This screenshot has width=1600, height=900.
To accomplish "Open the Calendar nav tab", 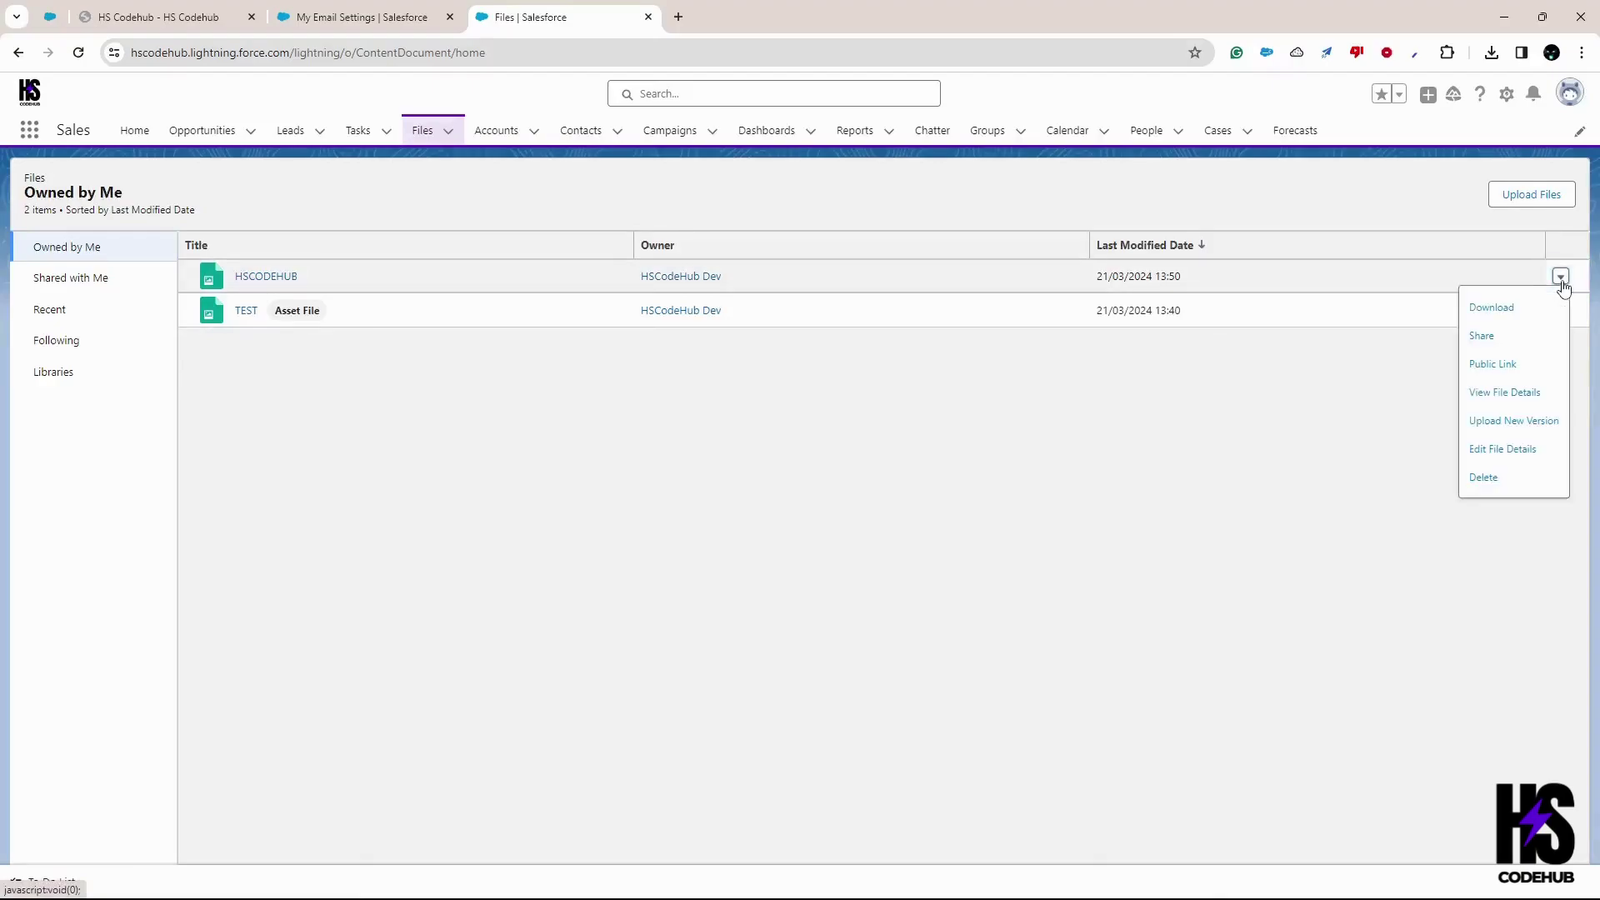I will point(1067,131).
